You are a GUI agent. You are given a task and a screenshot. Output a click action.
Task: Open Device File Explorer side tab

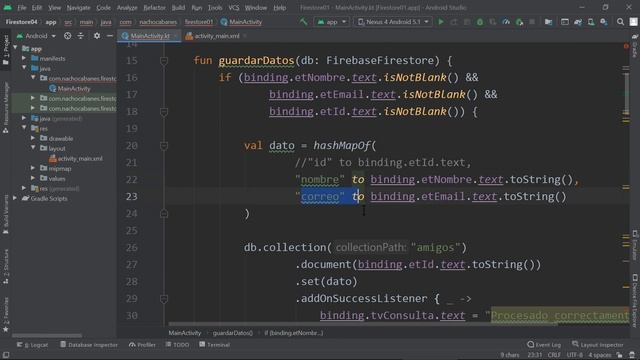(x=635, y=300)
